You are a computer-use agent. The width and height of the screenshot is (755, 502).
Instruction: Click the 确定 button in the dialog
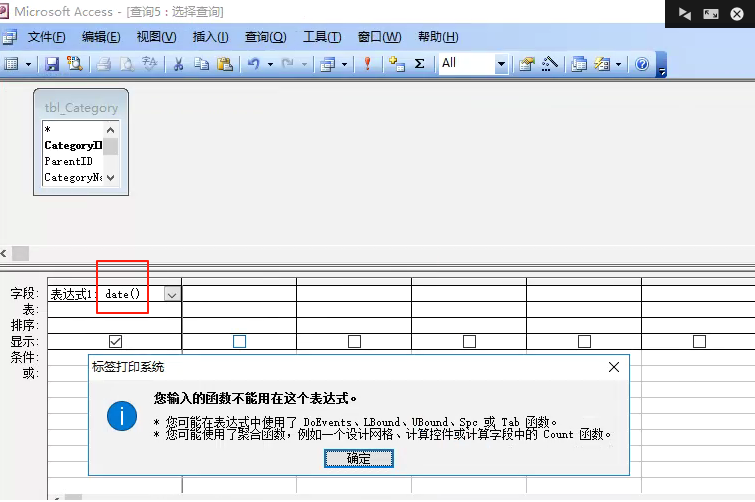(359, 458)
